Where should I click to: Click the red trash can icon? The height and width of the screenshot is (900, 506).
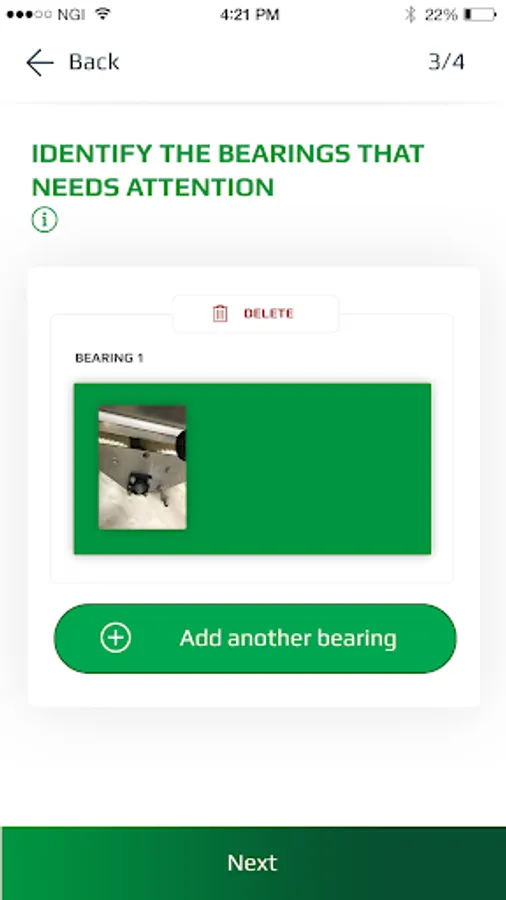pyautogui.click(x=220, y=313)
